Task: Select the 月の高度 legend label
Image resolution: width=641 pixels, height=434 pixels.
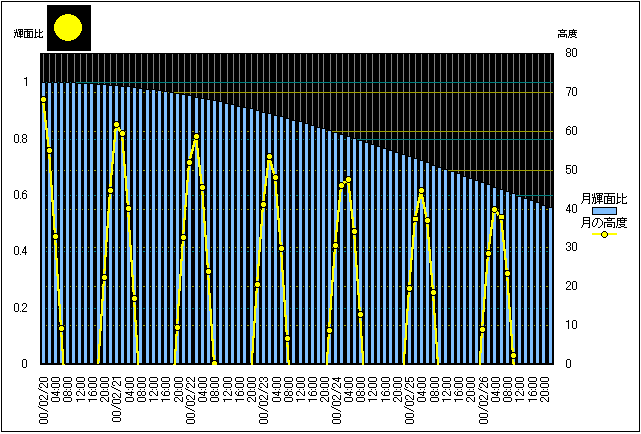Action: [603, 223]
